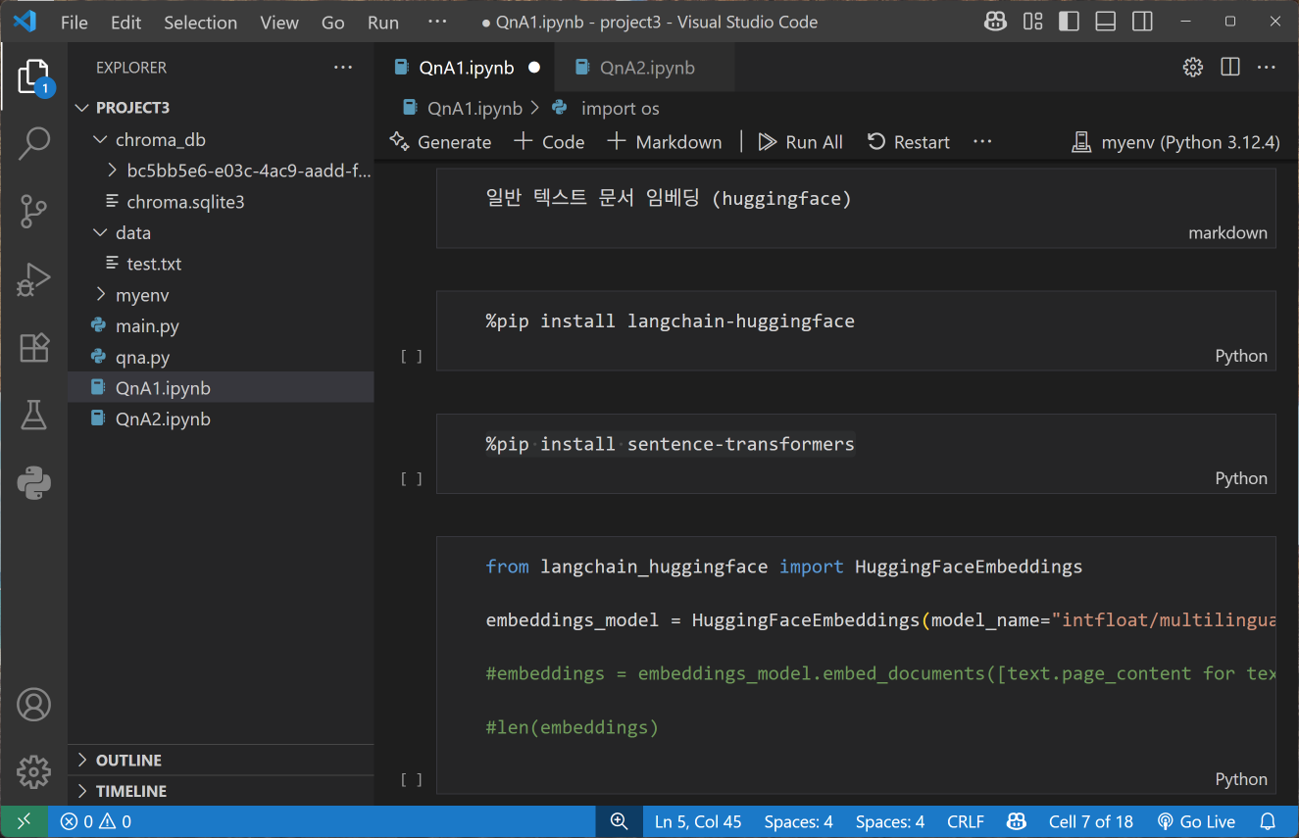Split the editor to the right
This screenshot has width=1299, height=838.
point(1230,67)
